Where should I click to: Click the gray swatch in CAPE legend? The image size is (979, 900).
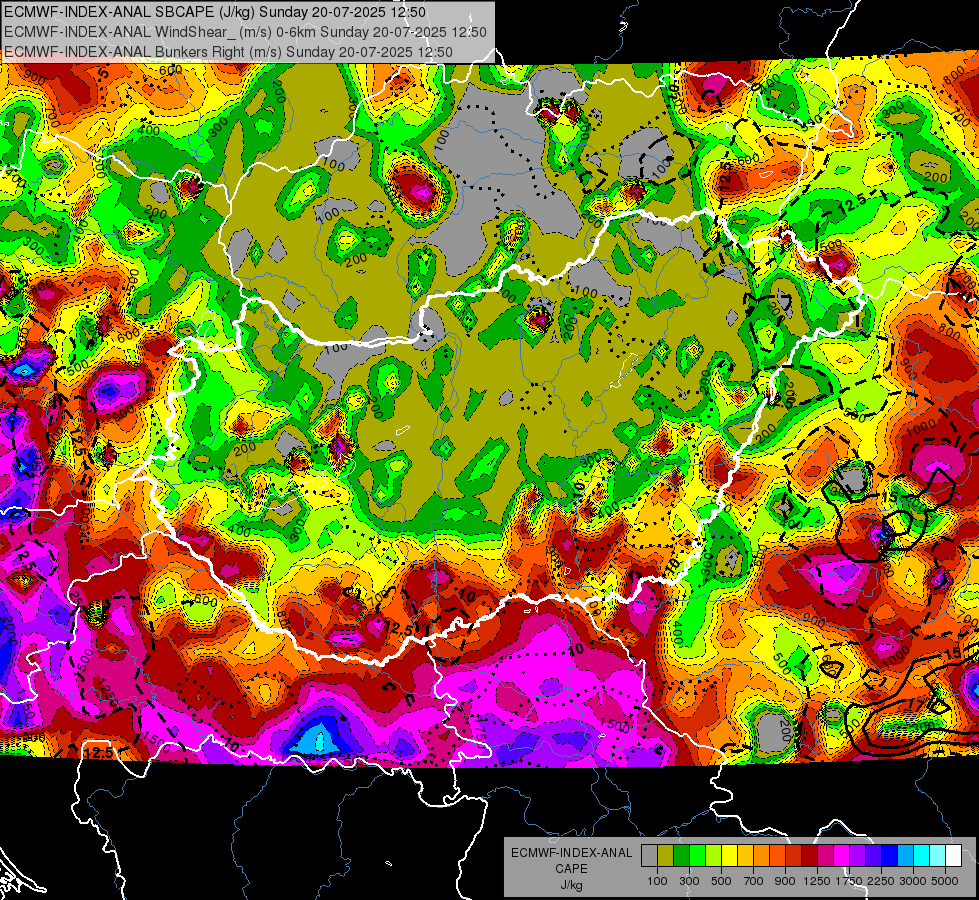coord(649,855)
